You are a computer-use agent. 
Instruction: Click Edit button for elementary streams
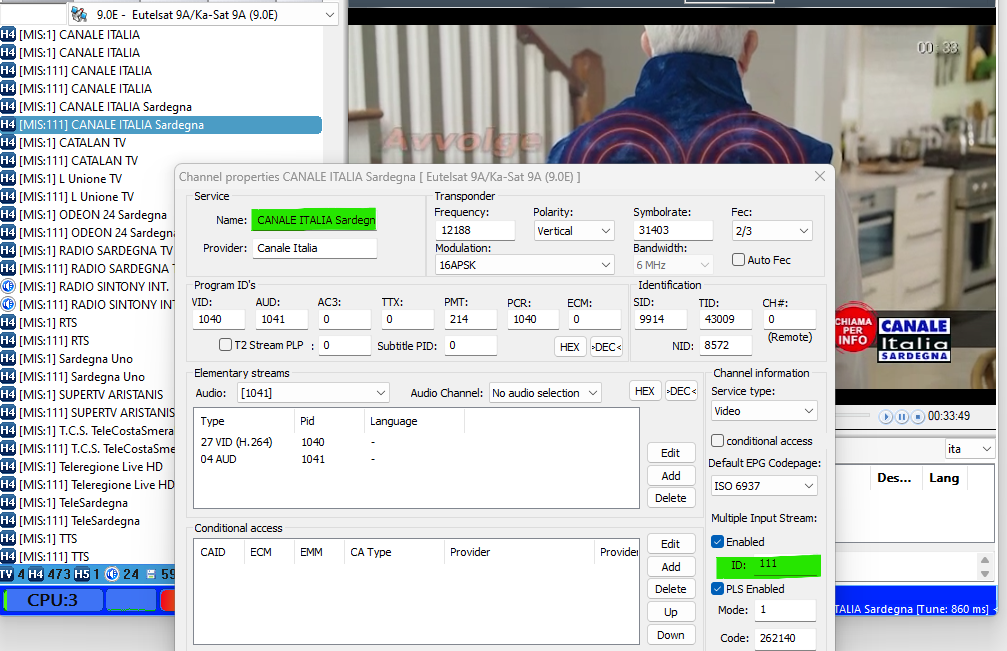[670, 453]
